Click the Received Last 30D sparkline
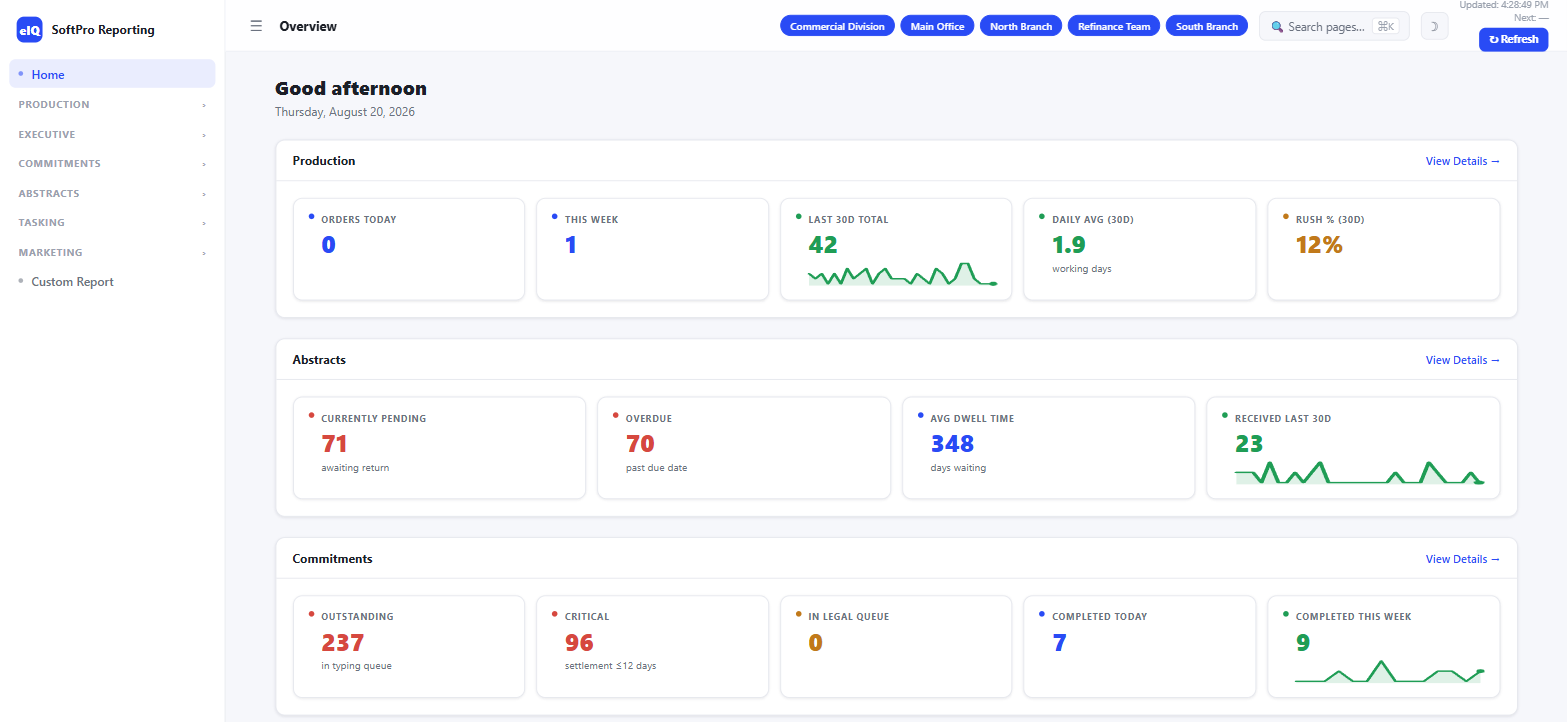Screen dimensions: 1567x722 pos(1360,472)
